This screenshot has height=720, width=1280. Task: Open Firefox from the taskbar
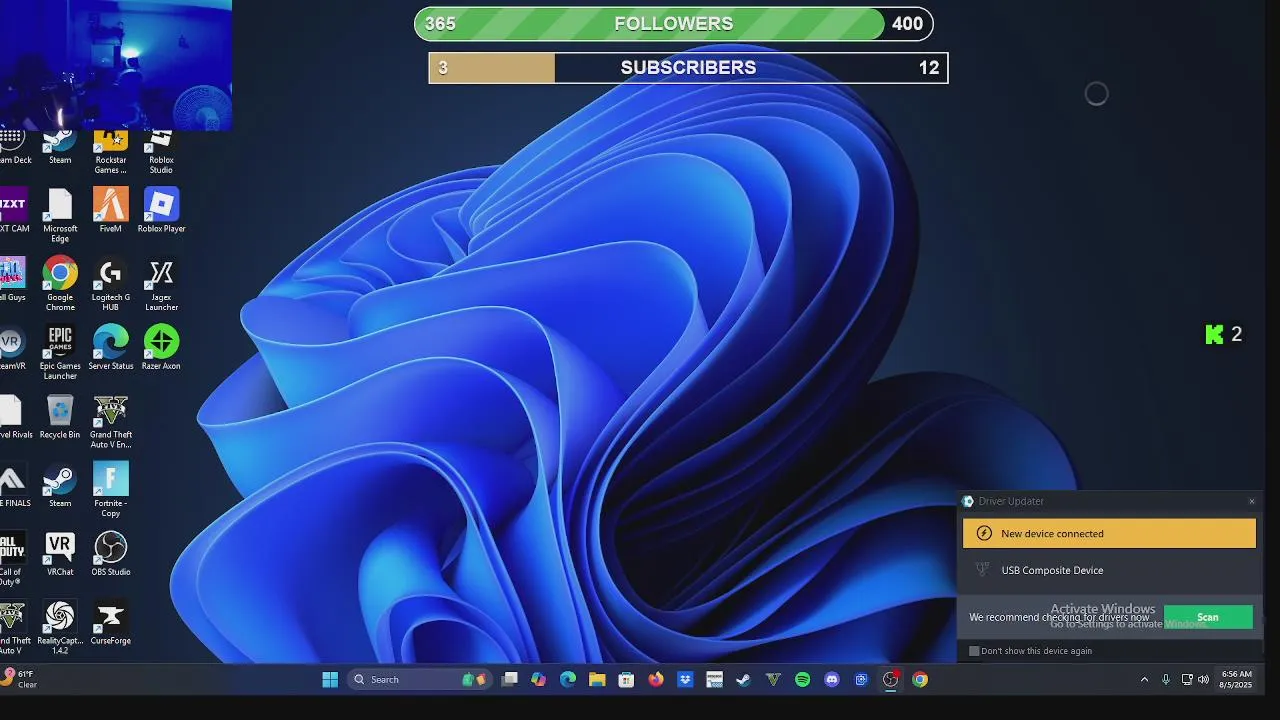656,680
